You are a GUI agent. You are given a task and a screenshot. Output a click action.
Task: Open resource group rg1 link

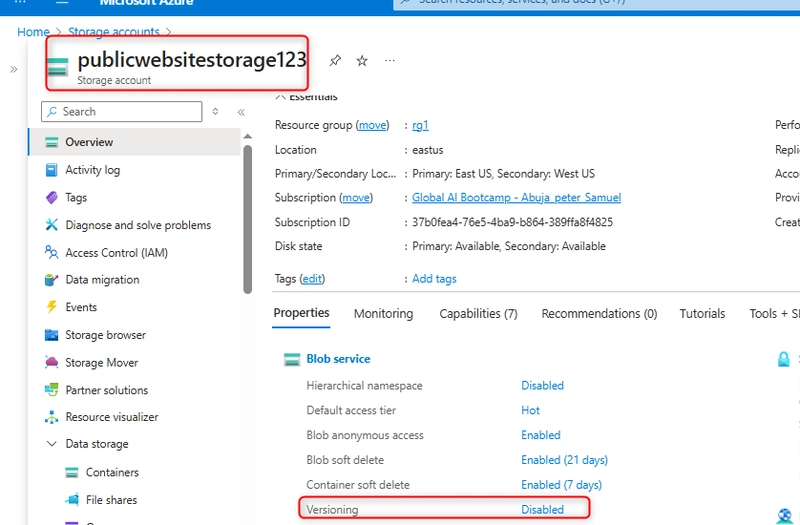pyautogui.click(x=420, y=125)
